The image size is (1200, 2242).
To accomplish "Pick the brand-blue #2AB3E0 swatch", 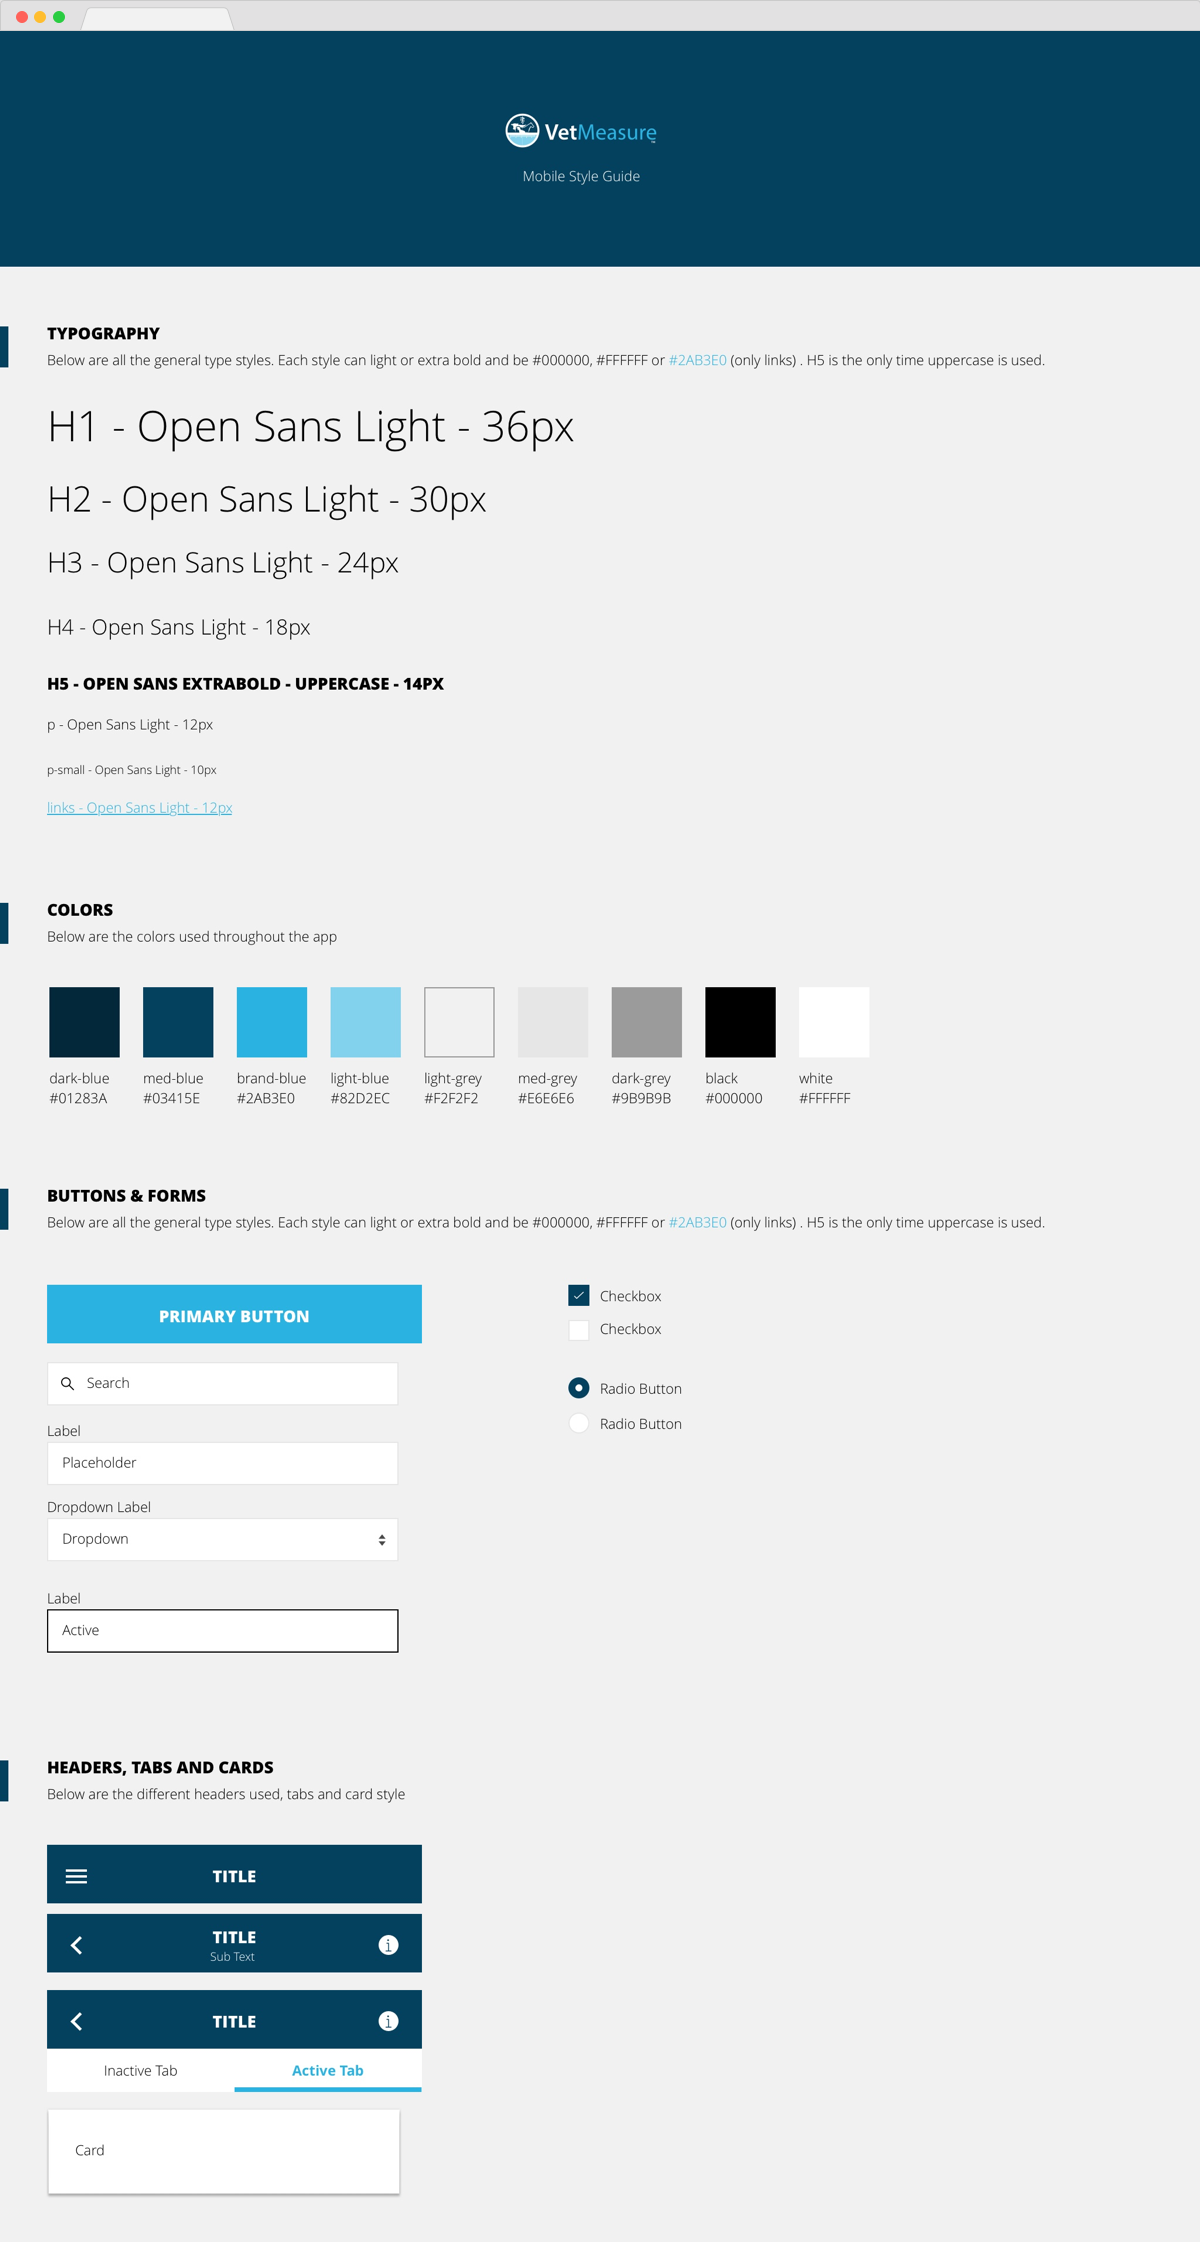I will click(272, 1022).
